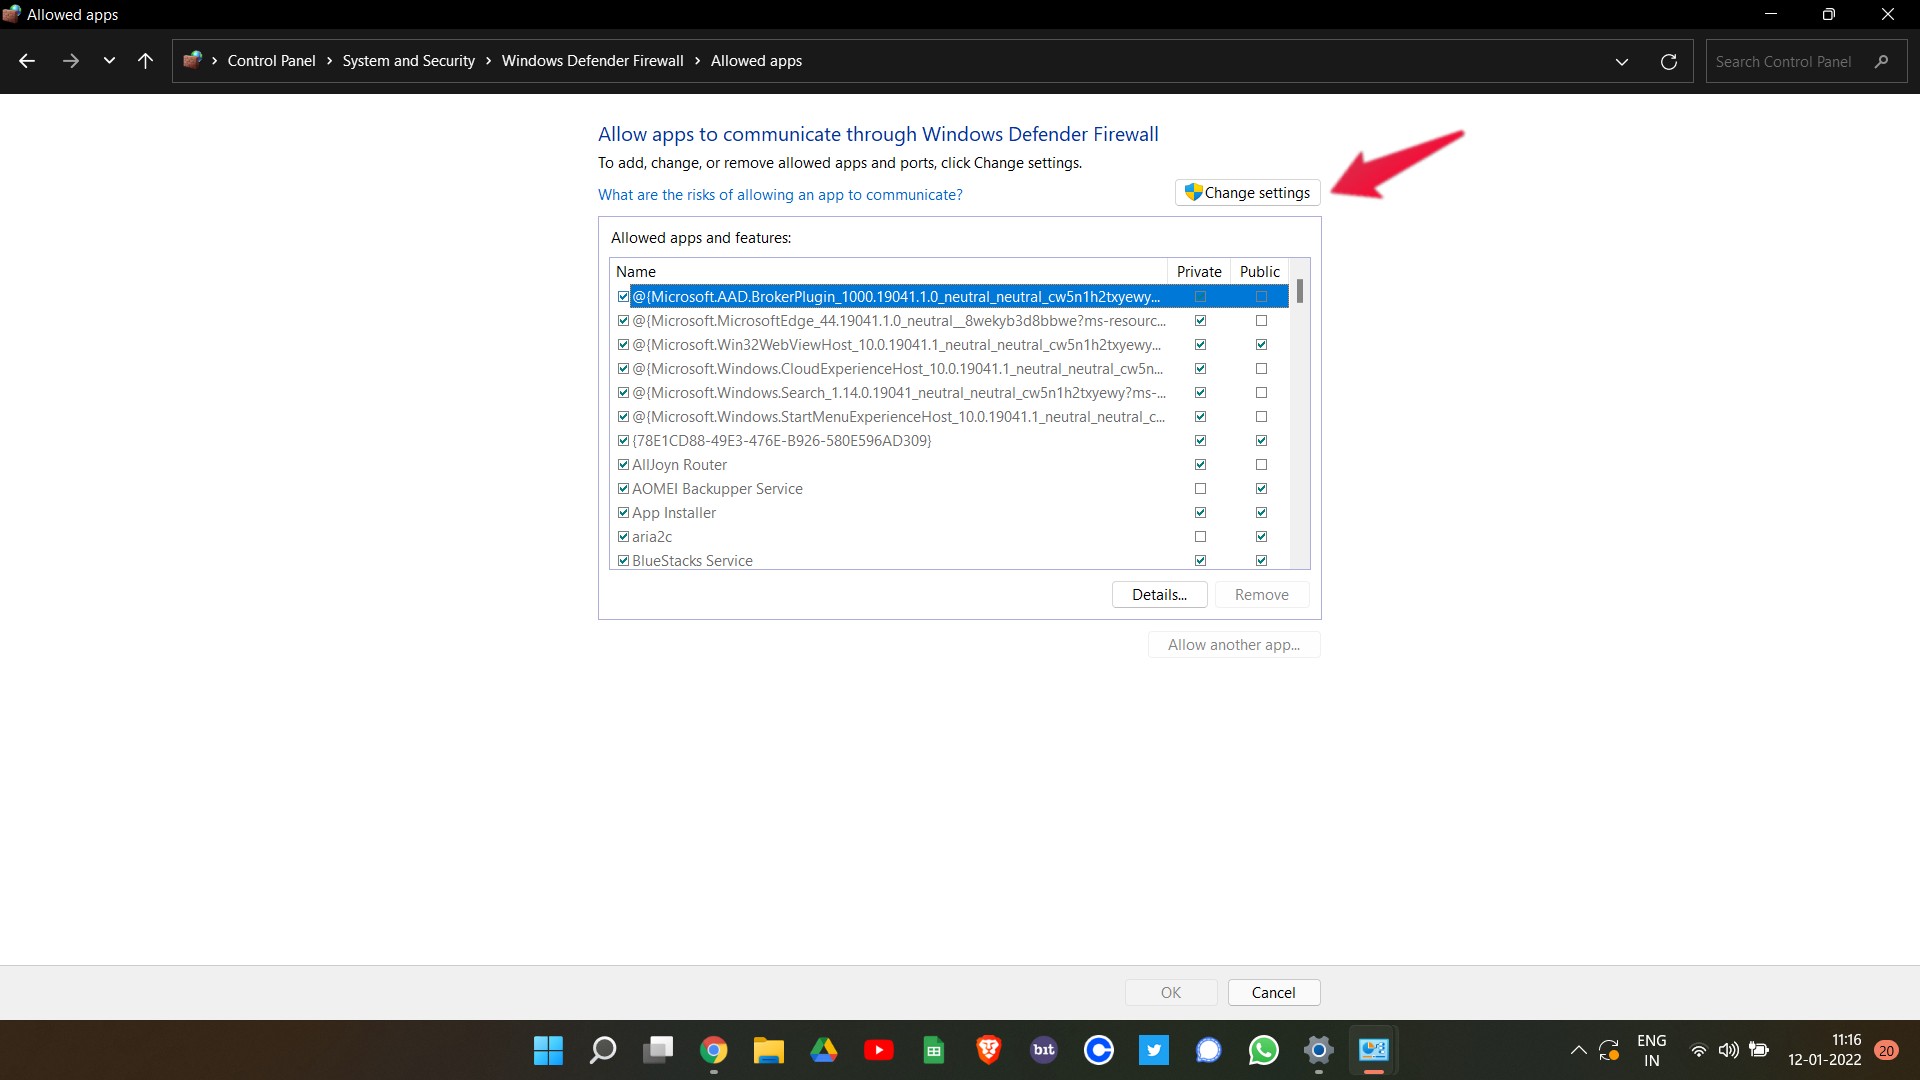Go up one level with up arrow
This screenshot has height=1080, width=1920.
point(145,61)
